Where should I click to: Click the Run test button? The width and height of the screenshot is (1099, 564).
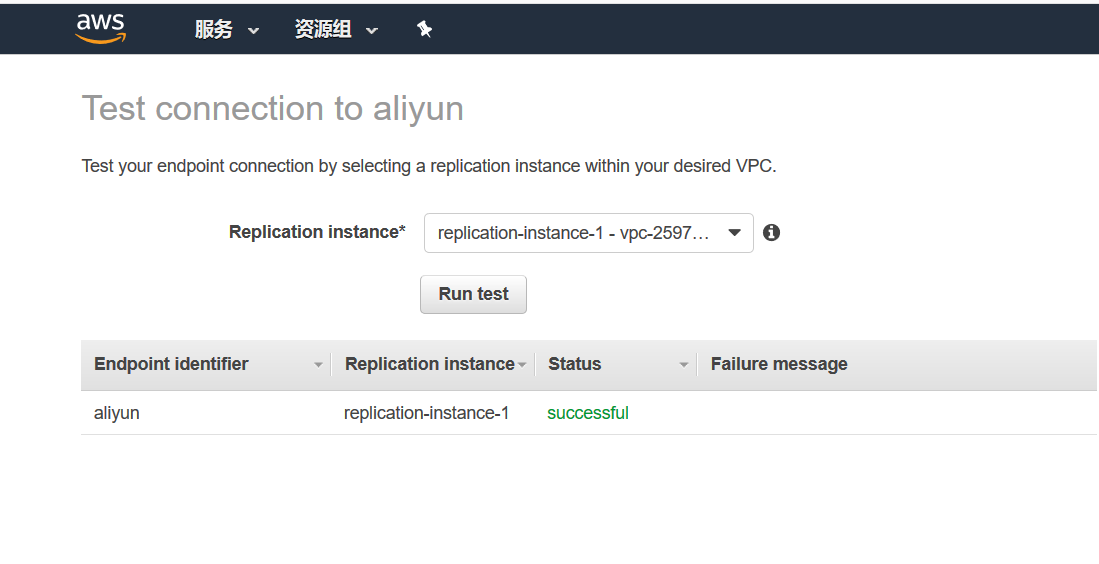pyautogui.click(x=473, y=294)
